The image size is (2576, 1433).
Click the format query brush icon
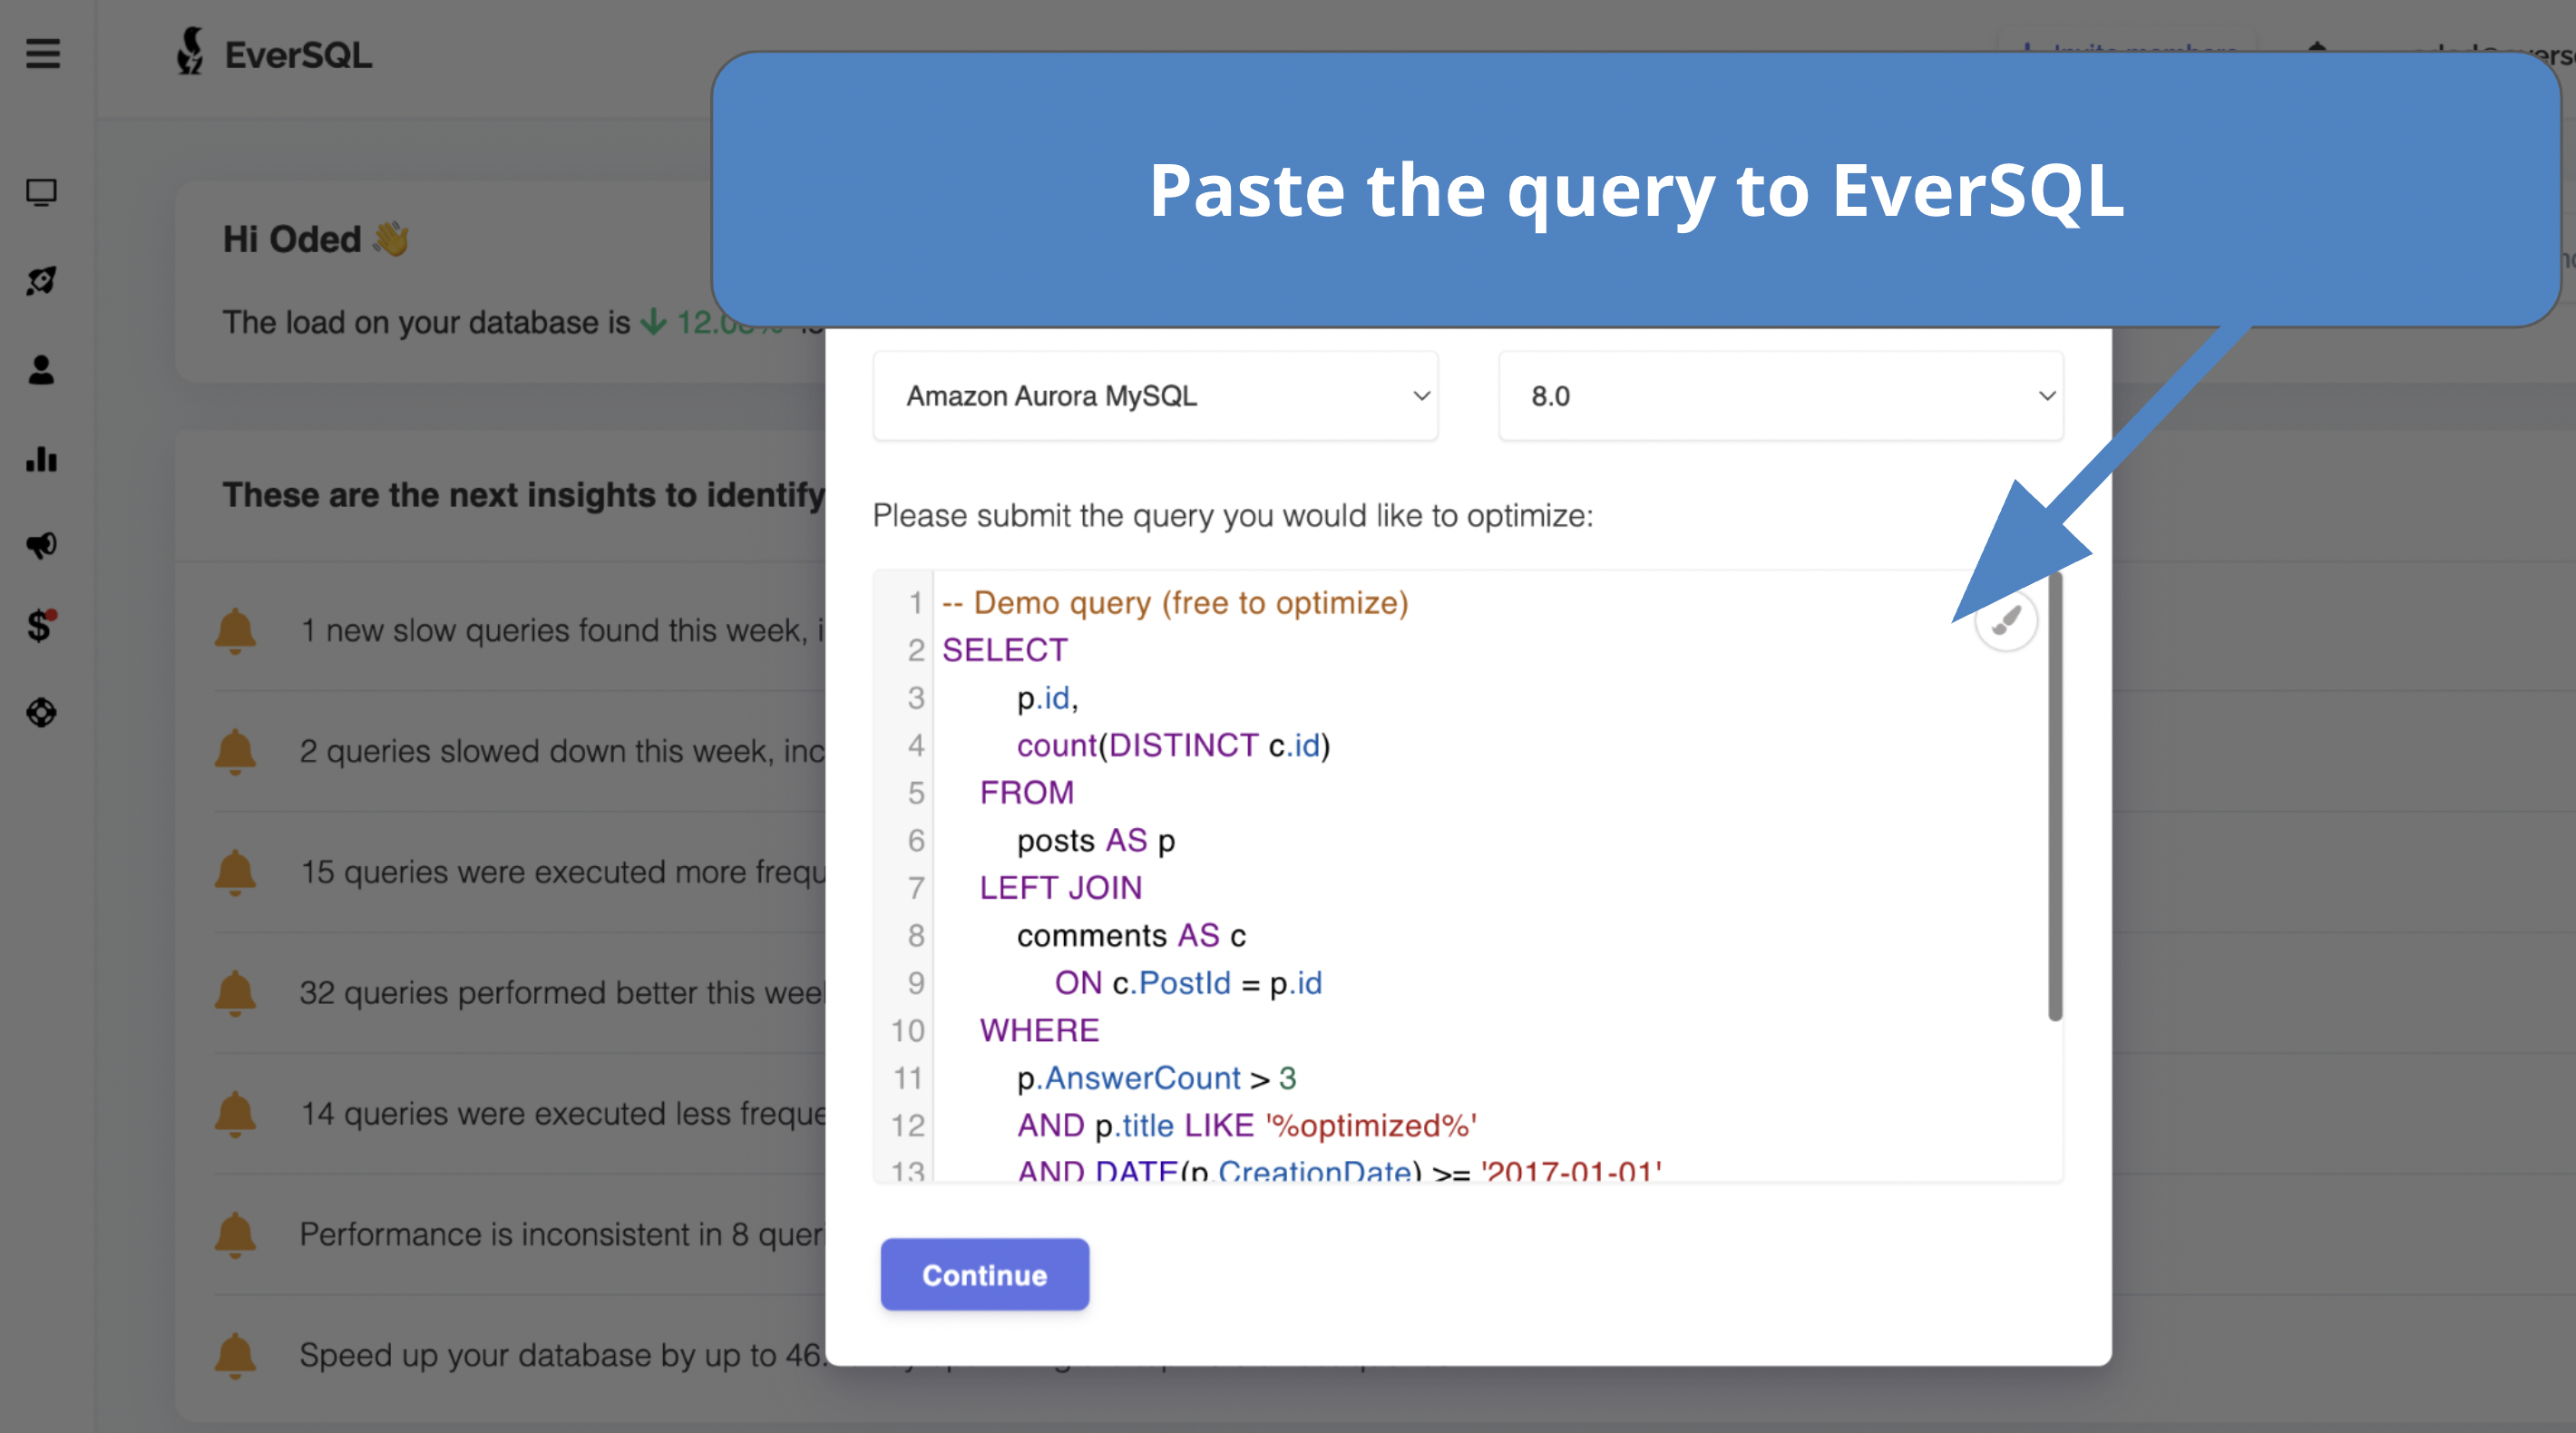(2005, 621)
